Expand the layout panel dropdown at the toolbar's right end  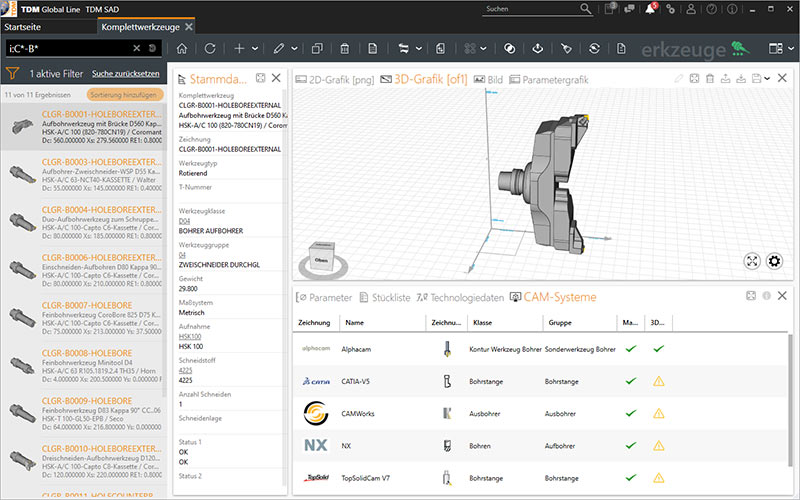[x=791, y=48]
